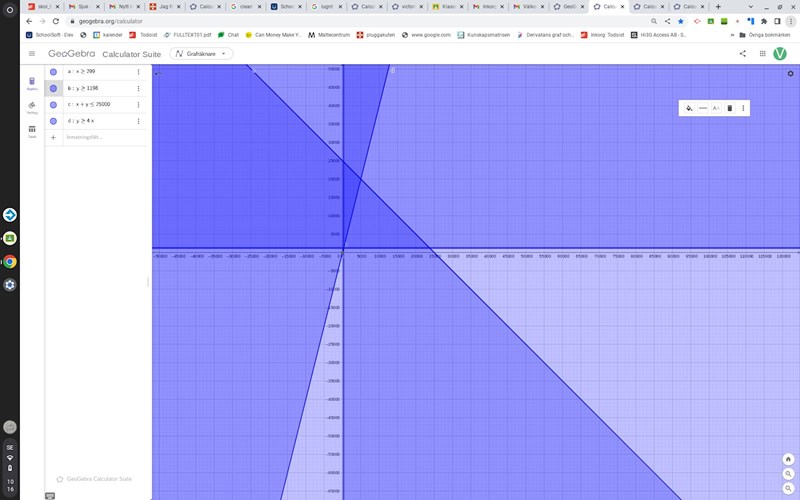The image size is (800, 500).
Task: Open more options for inequality b
Action: tap(138, 88)
